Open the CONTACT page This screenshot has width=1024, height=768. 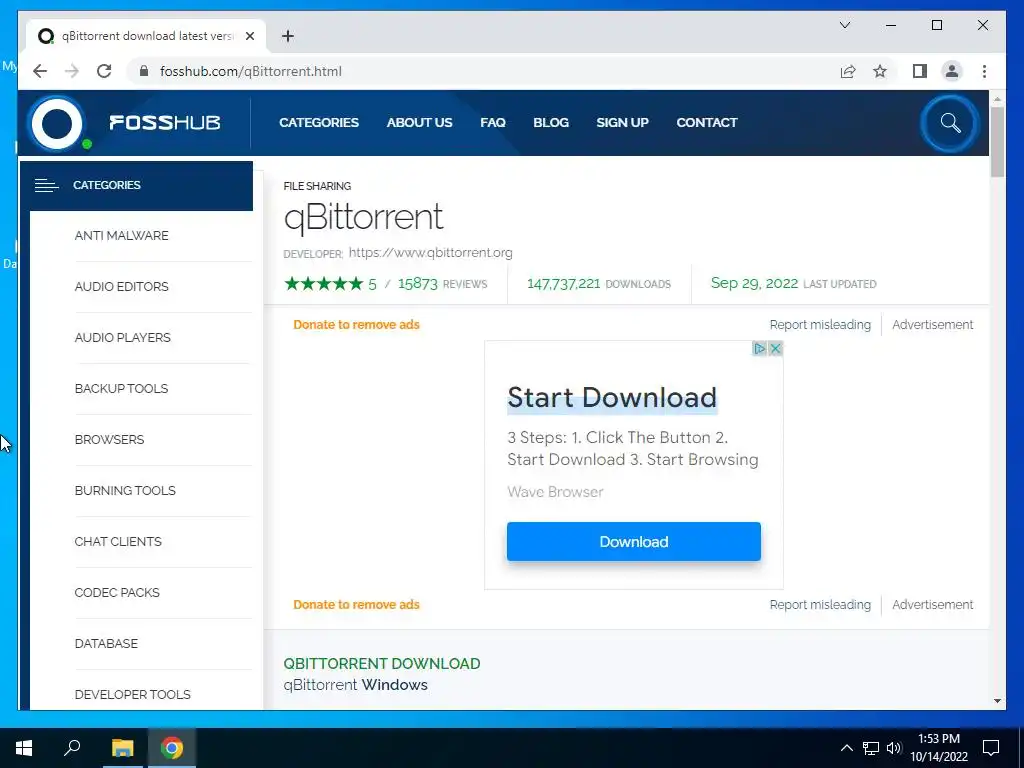click(x=707, y=123)
